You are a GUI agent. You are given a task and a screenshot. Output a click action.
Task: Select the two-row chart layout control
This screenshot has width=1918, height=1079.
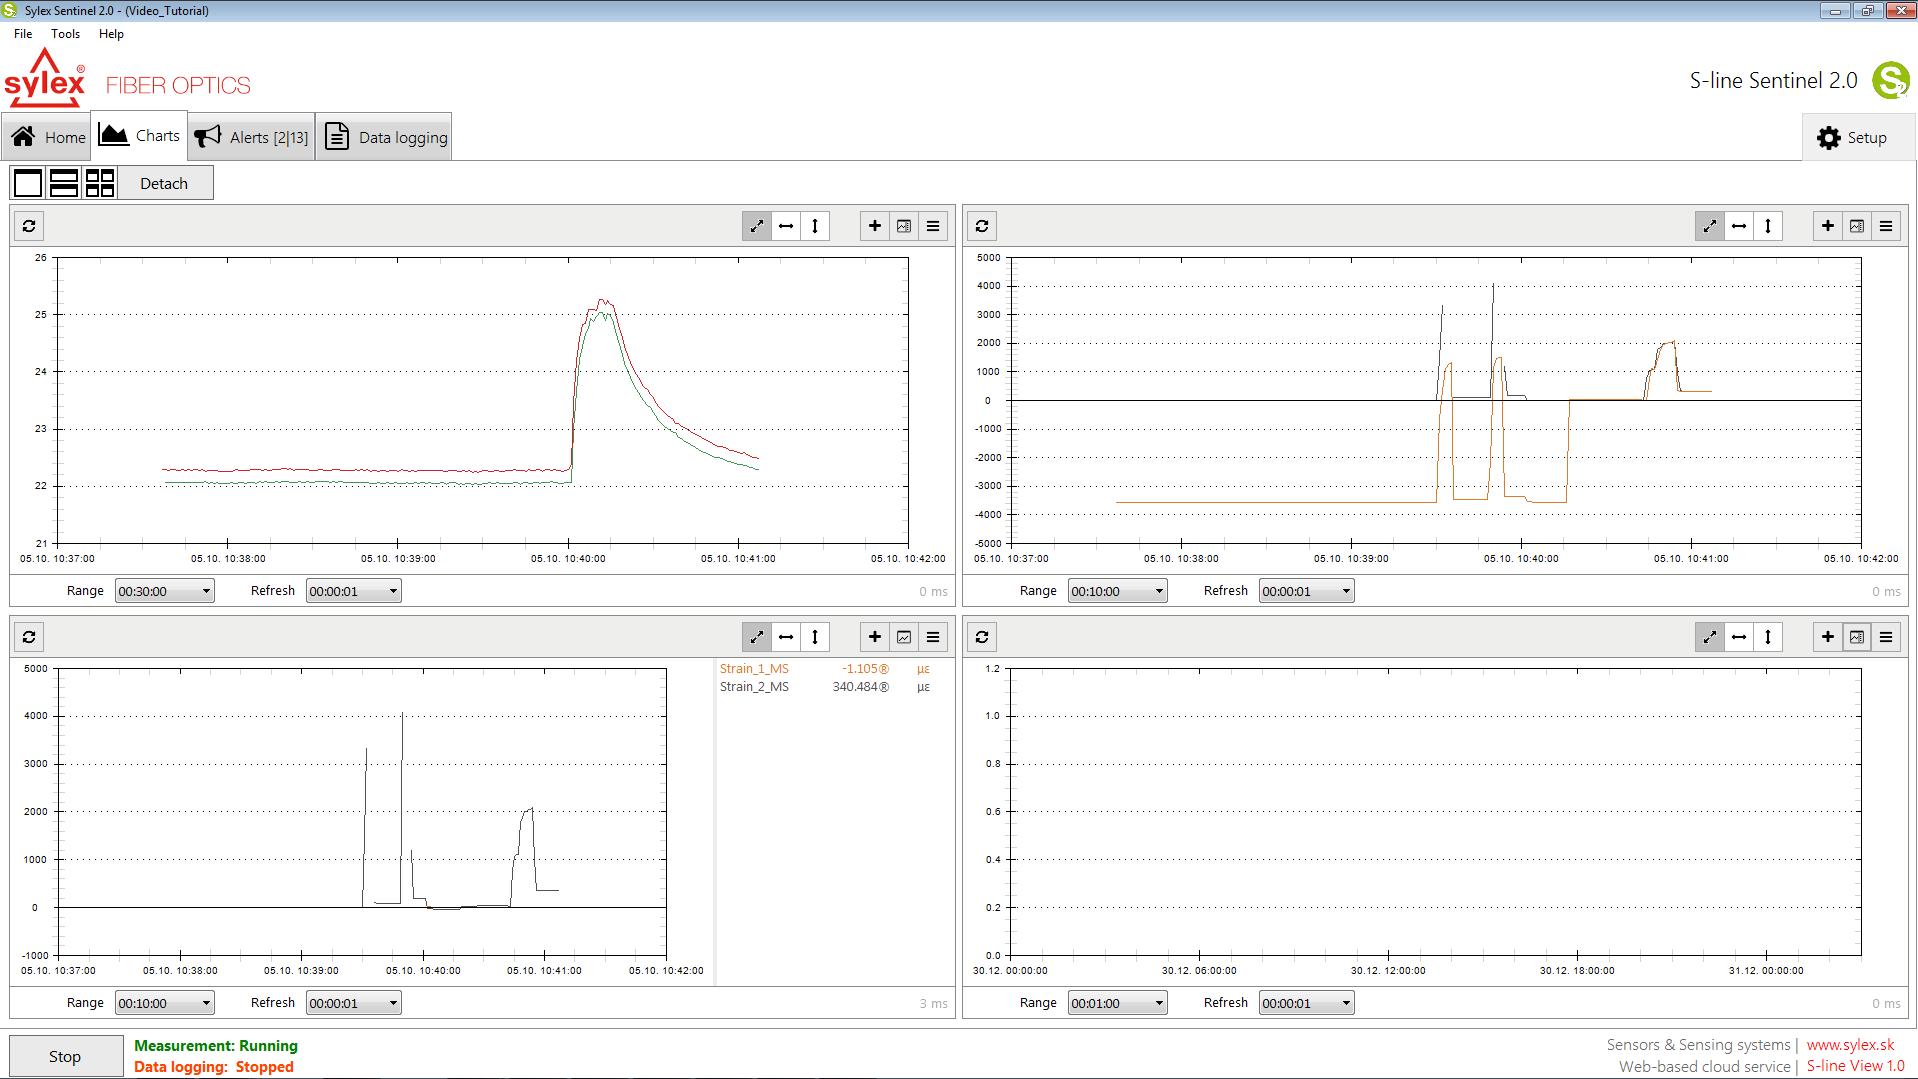(64, 182)
